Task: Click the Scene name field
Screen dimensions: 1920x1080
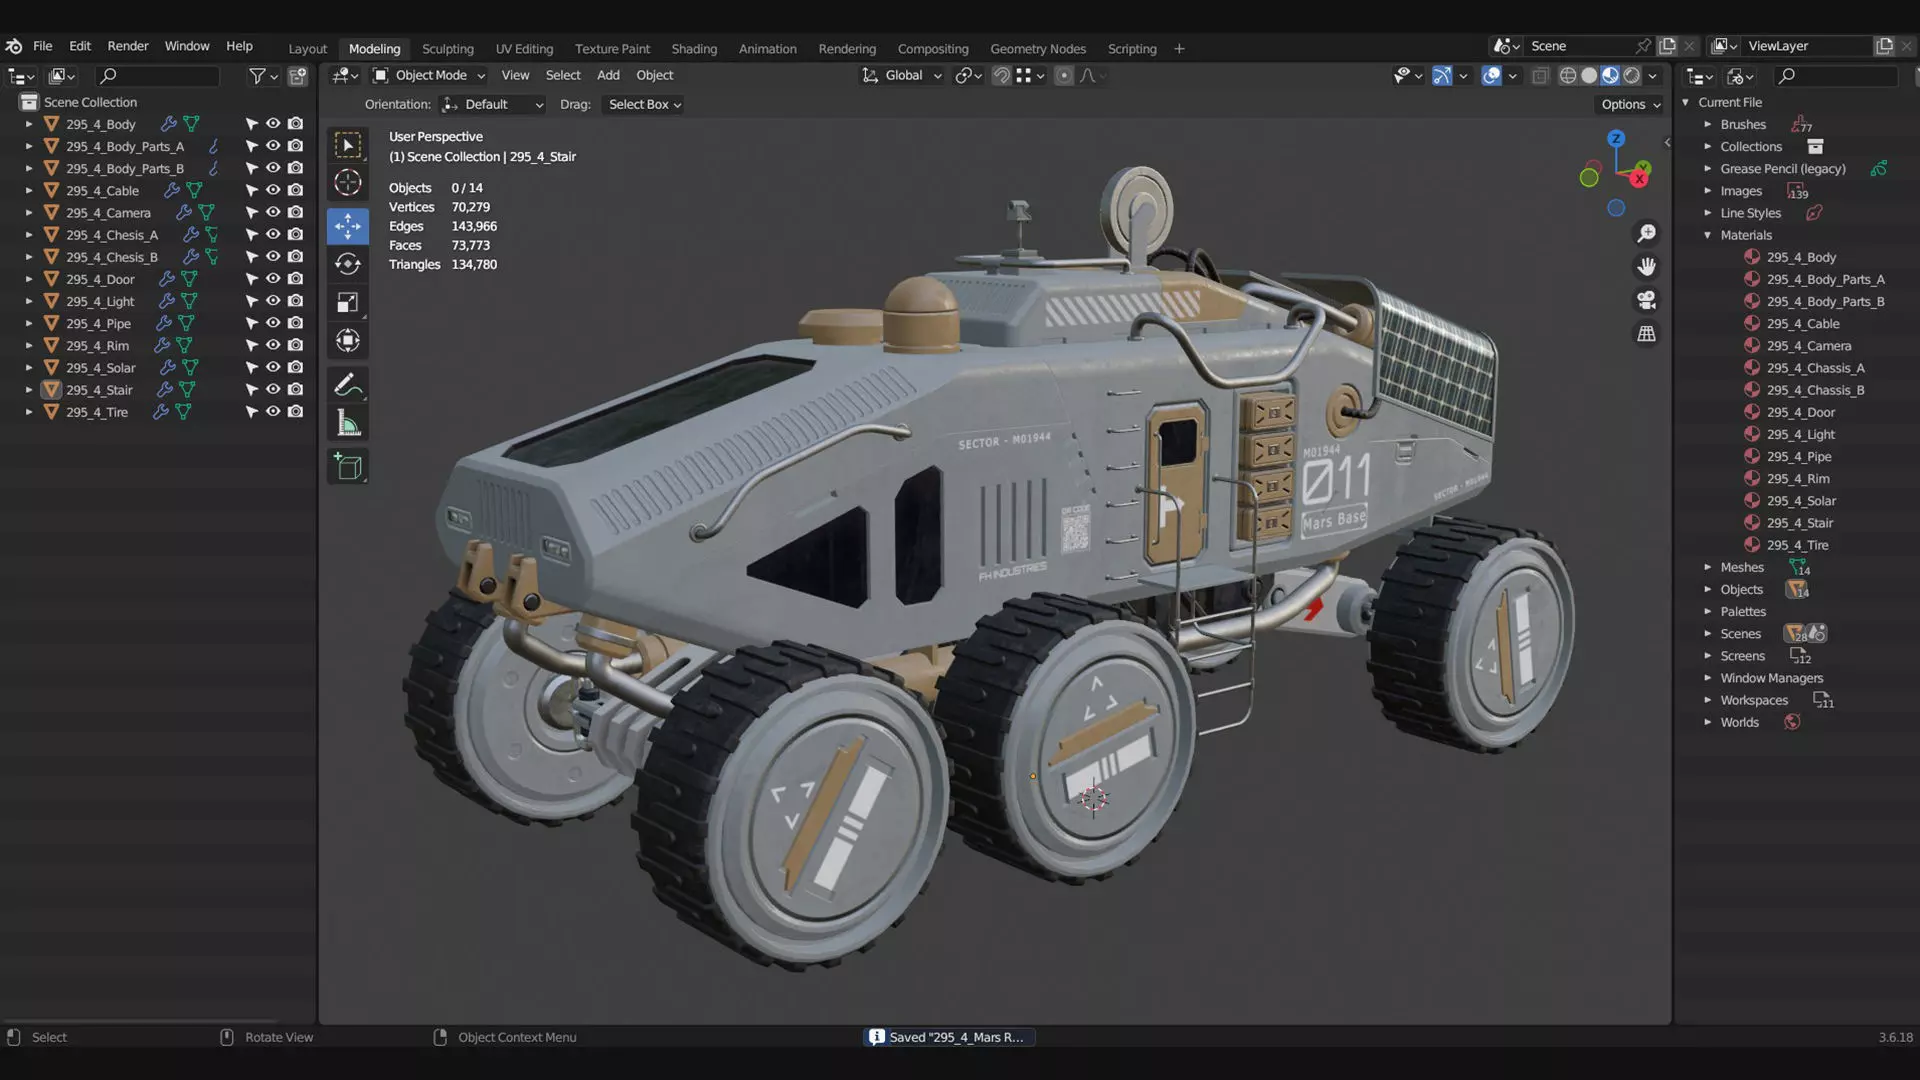Action: click(1580, 46)
